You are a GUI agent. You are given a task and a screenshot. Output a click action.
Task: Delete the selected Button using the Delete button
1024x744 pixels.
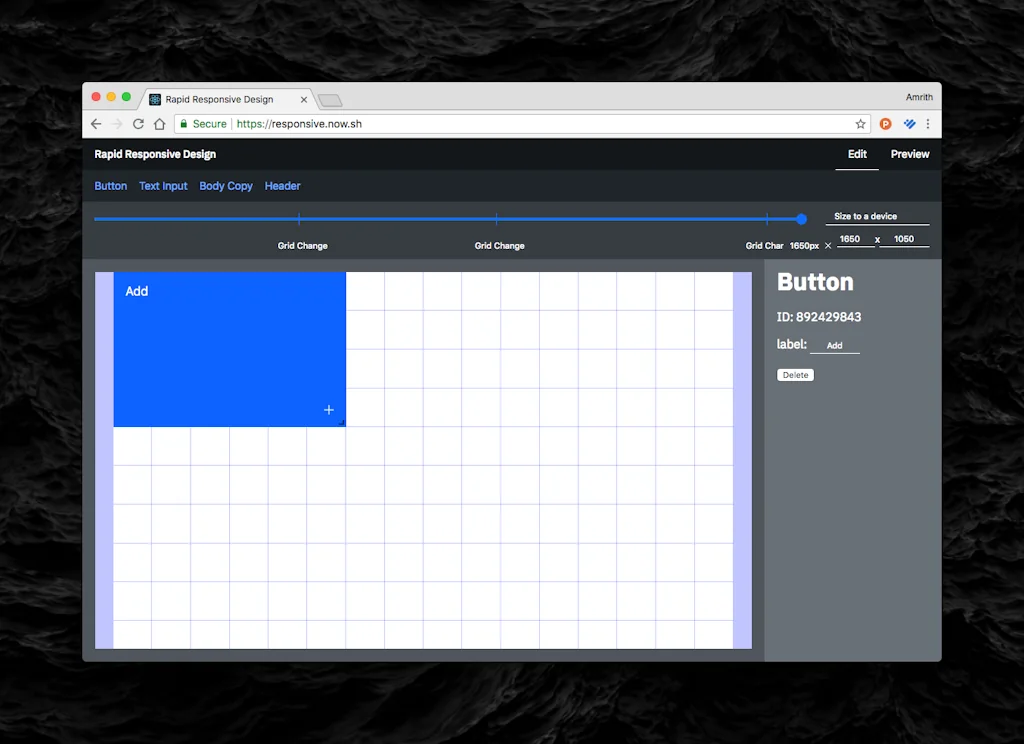click(795, 374)
